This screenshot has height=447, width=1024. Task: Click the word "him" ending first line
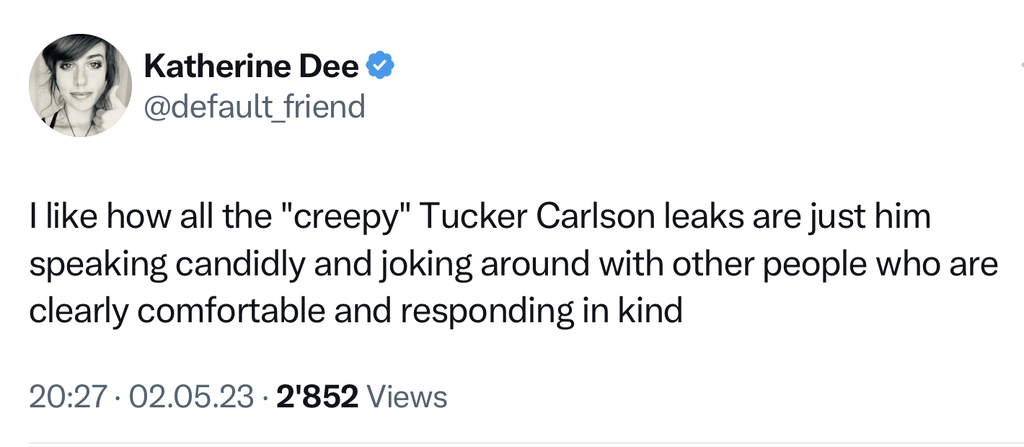click(x=903, y=217)
